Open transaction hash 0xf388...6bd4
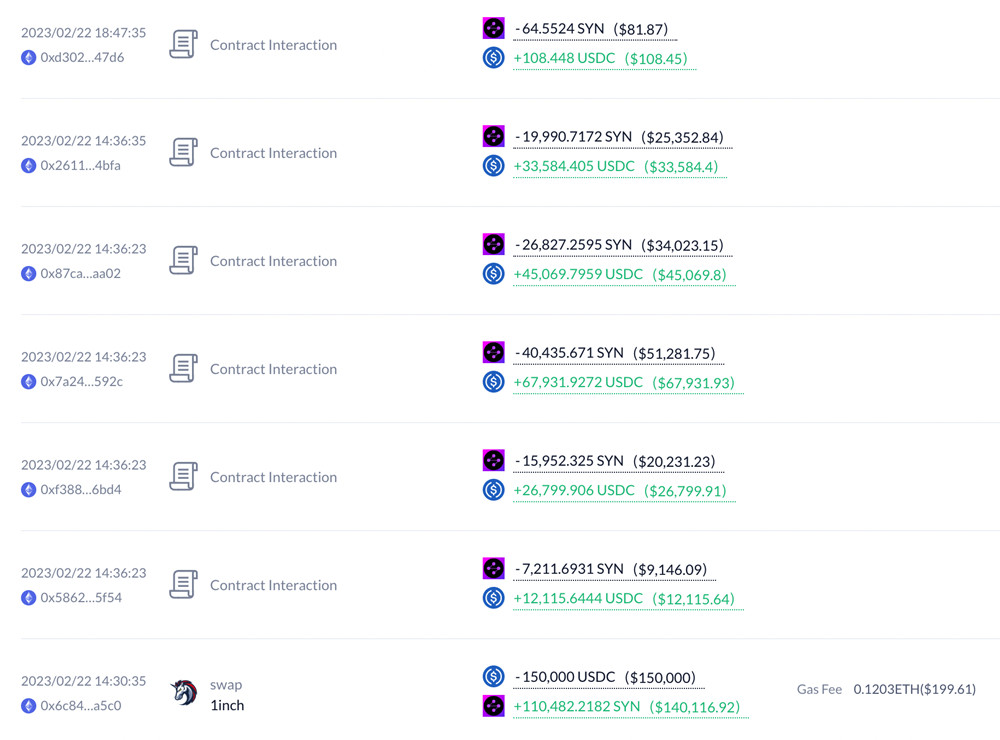The image size is (1000, 740). point(81,489)
